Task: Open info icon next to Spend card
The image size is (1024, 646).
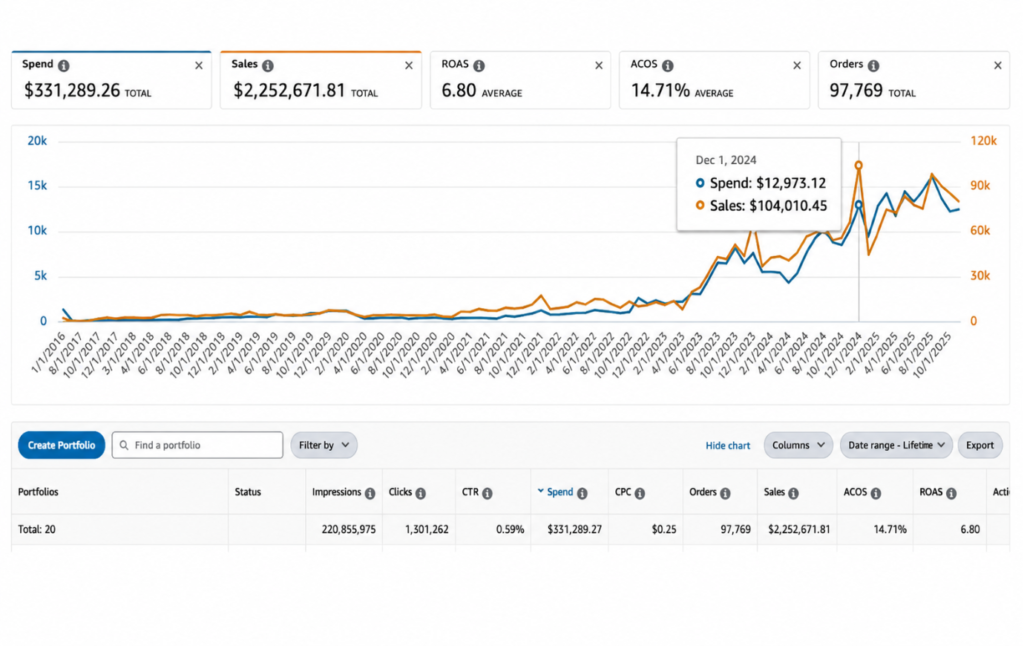Action: [x=63, y=65]
